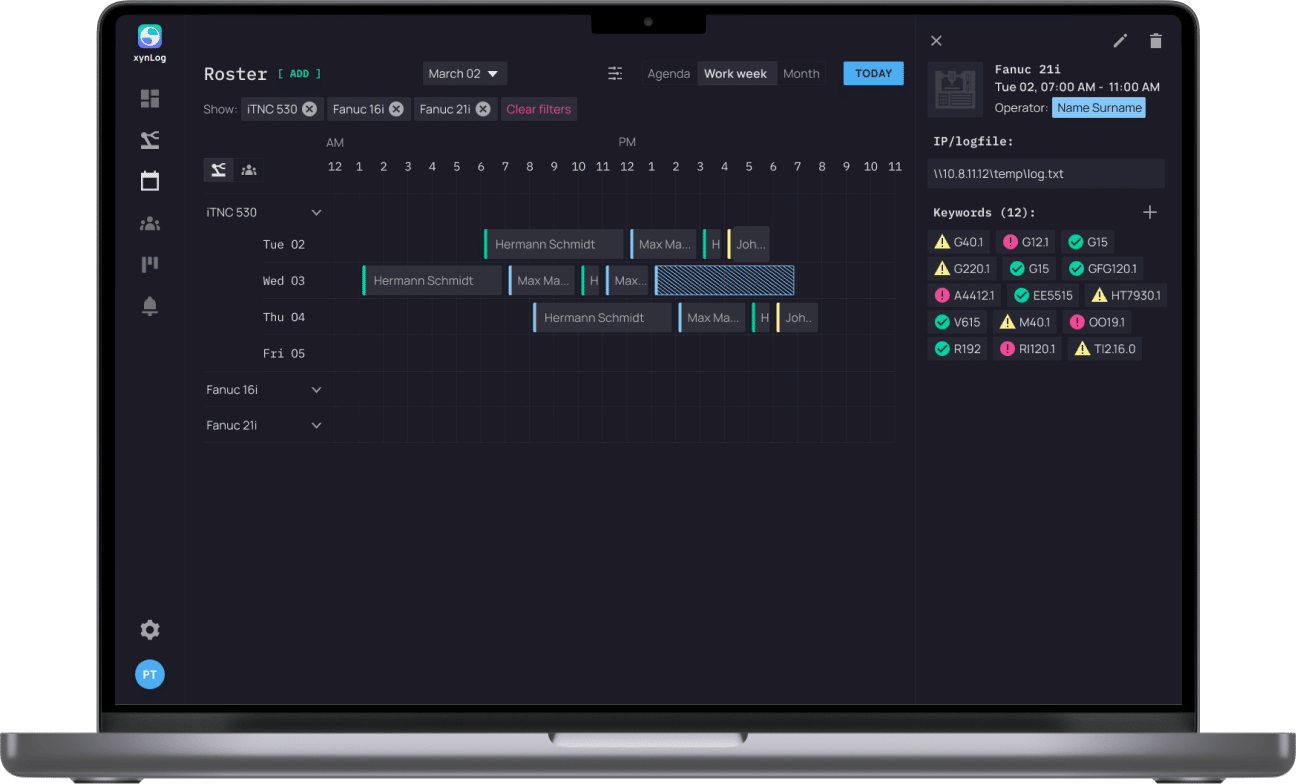Click the Name Surname operator tag
Image resolution: width=1296 pixels, height=784 pixels.
(x=1099, y=108)
